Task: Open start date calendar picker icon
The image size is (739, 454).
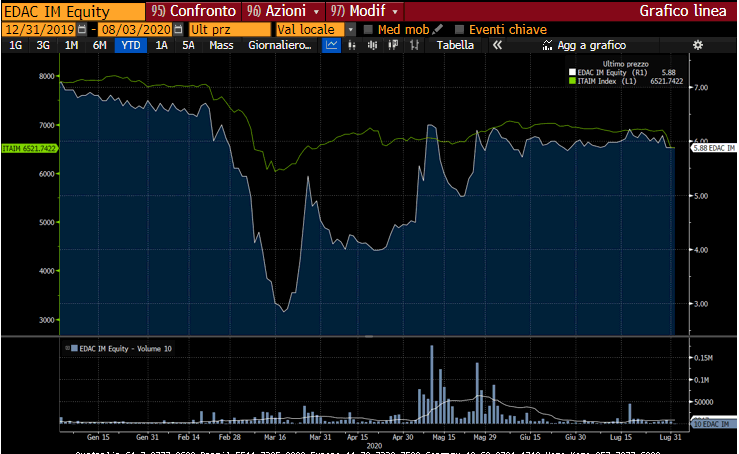Action: (x=81, y=30)
